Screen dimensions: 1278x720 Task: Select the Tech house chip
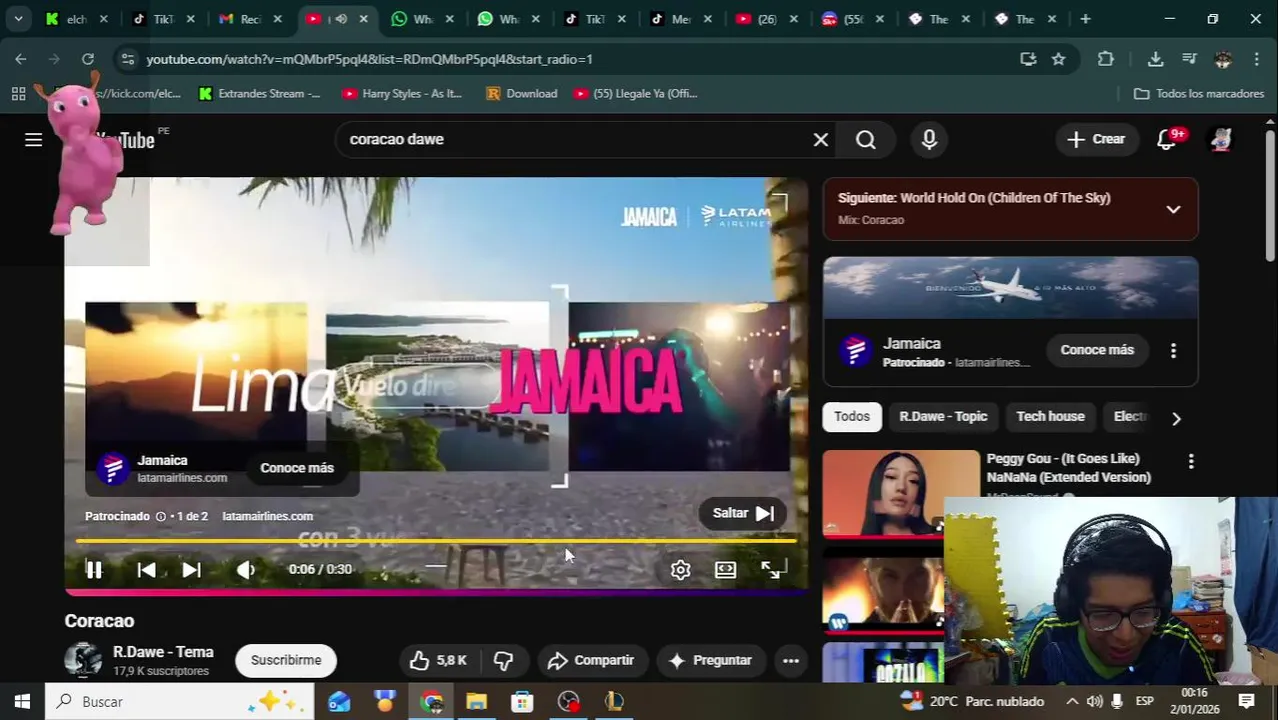[1050, 417]
